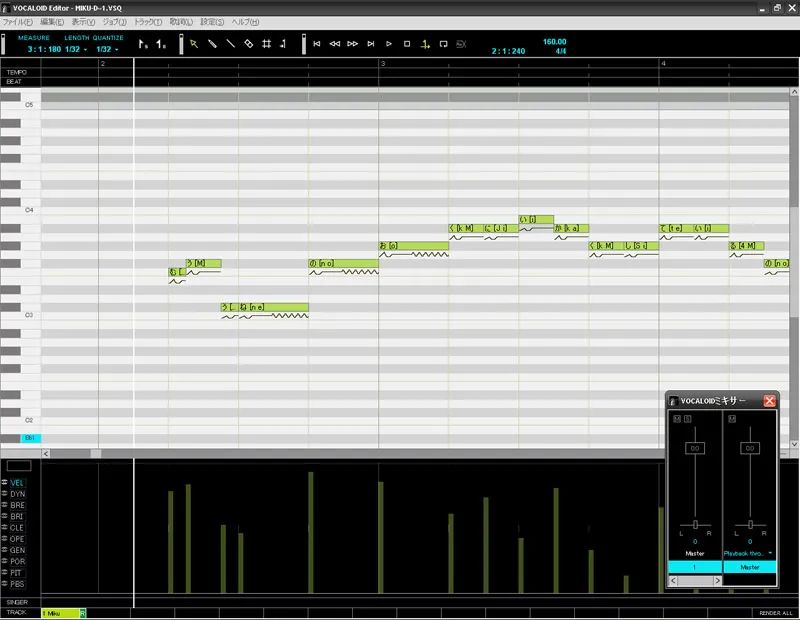Viewport: 800px width, 620px height.
Task: Start playback with the play button
Action: (x=389, y=44)
